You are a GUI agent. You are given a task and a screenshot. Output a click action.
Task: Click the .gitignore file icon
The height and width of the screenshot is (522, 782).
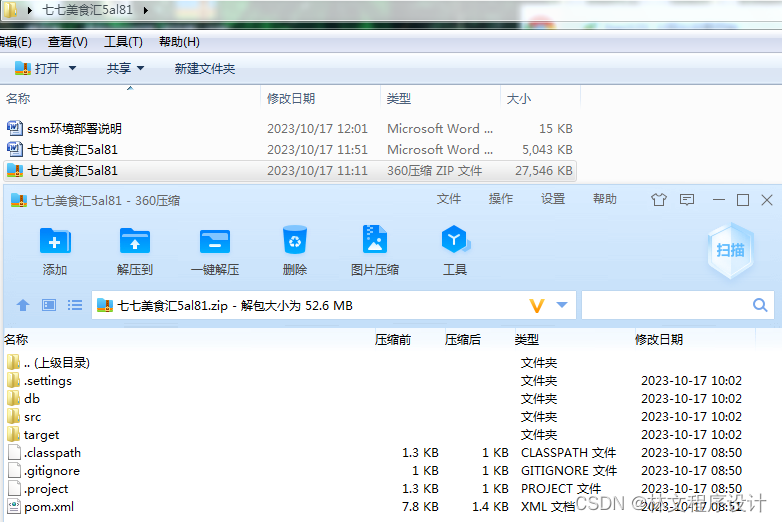14,471
